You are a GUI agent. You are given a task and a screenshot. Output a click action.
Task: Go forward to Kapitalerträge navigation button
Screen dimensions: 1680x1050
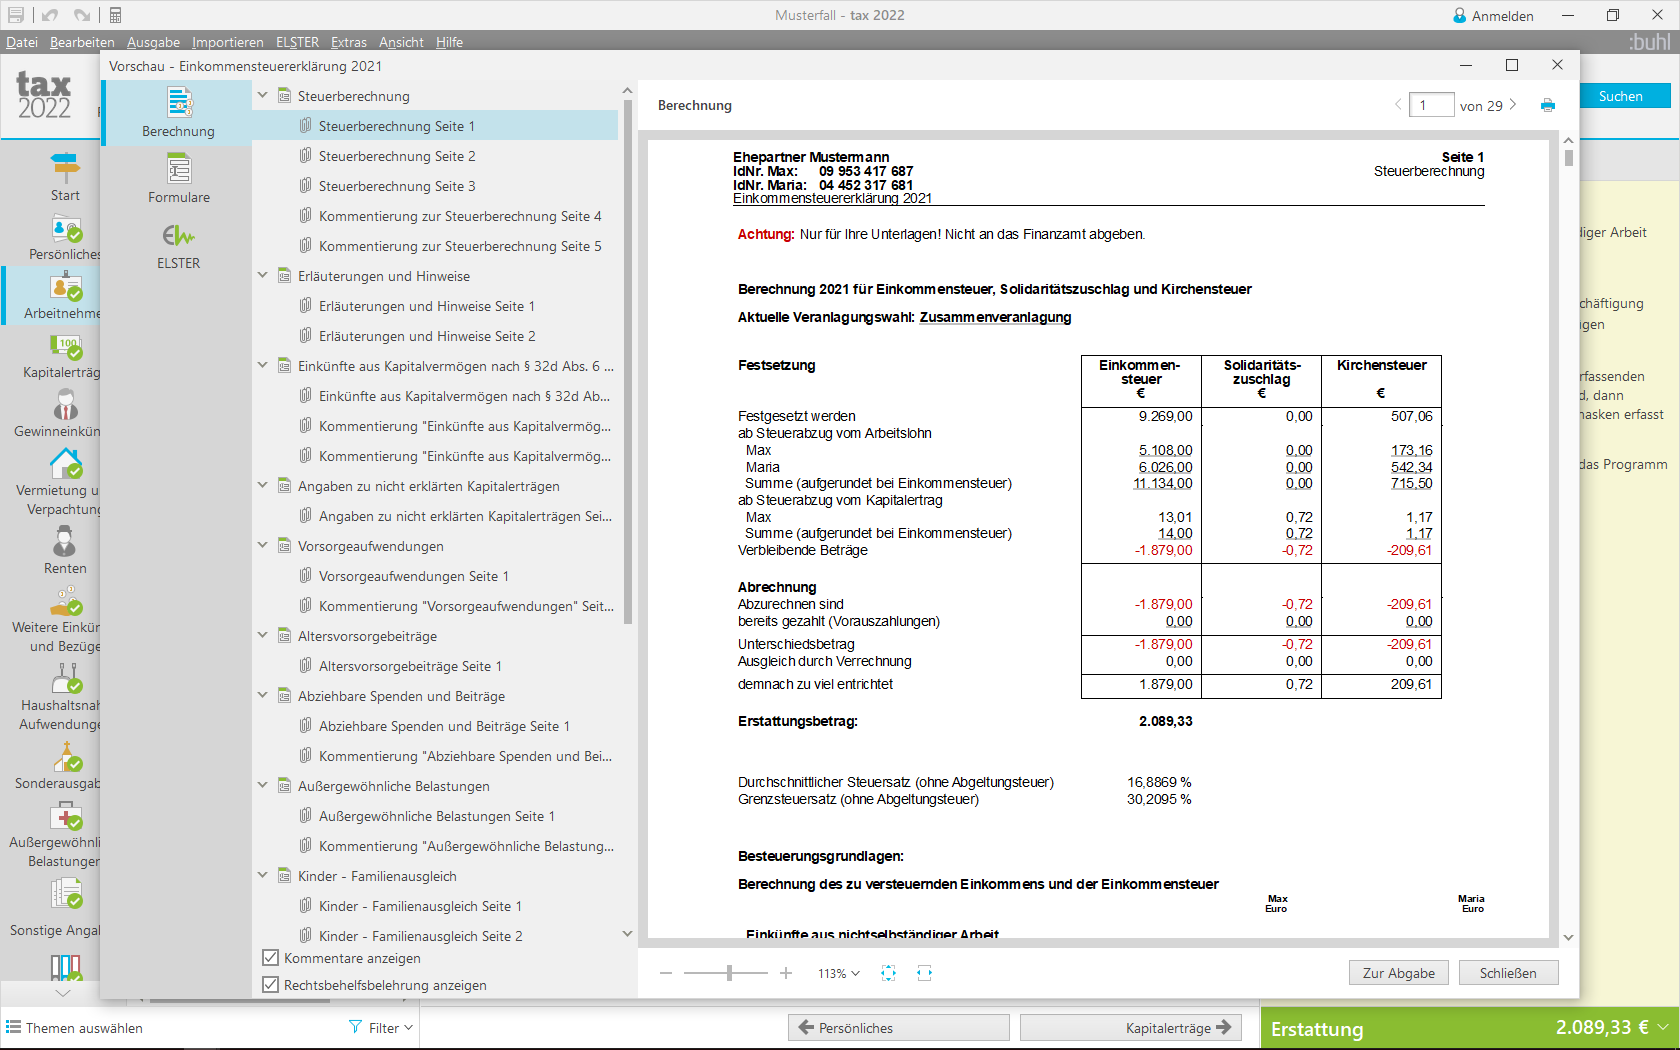(1131, 1028)
